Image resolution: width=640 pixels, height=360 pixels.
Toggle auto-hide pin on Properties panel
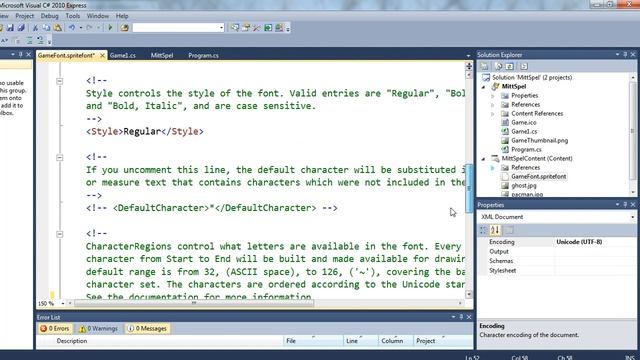pyautogui.click(x=625, y=204)
